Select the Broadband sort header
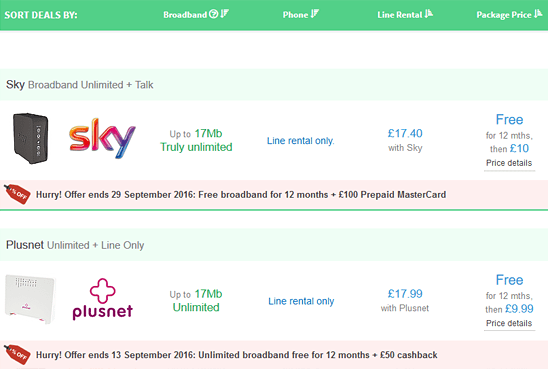This screenshot has height=369, width=548. (185, 15)
